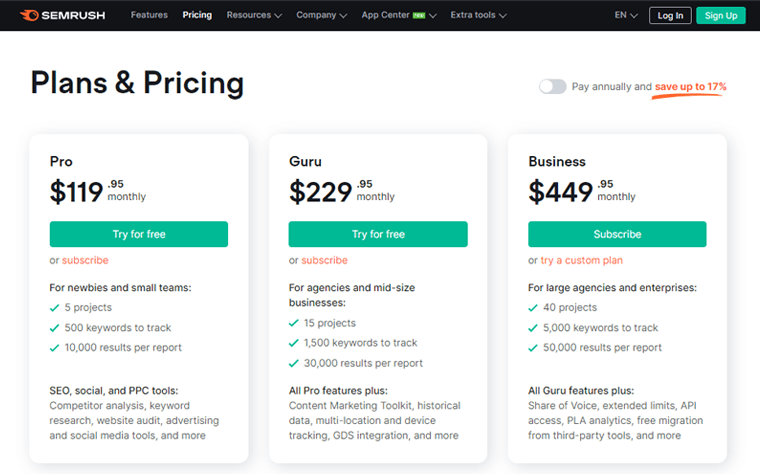Click 'All Pro features plus:' heading
The width and height of the screenshot is (760, 474).
click(338, 391)
